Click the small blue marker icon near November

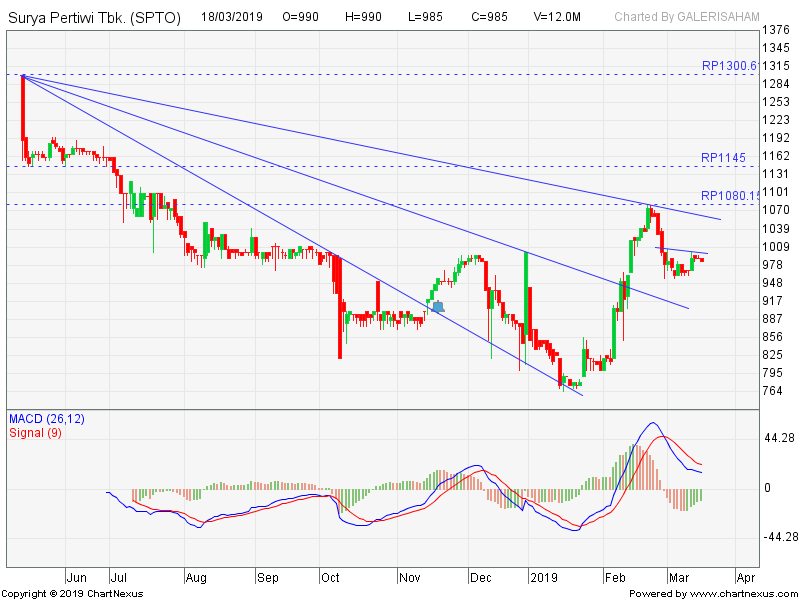[437, 306]
